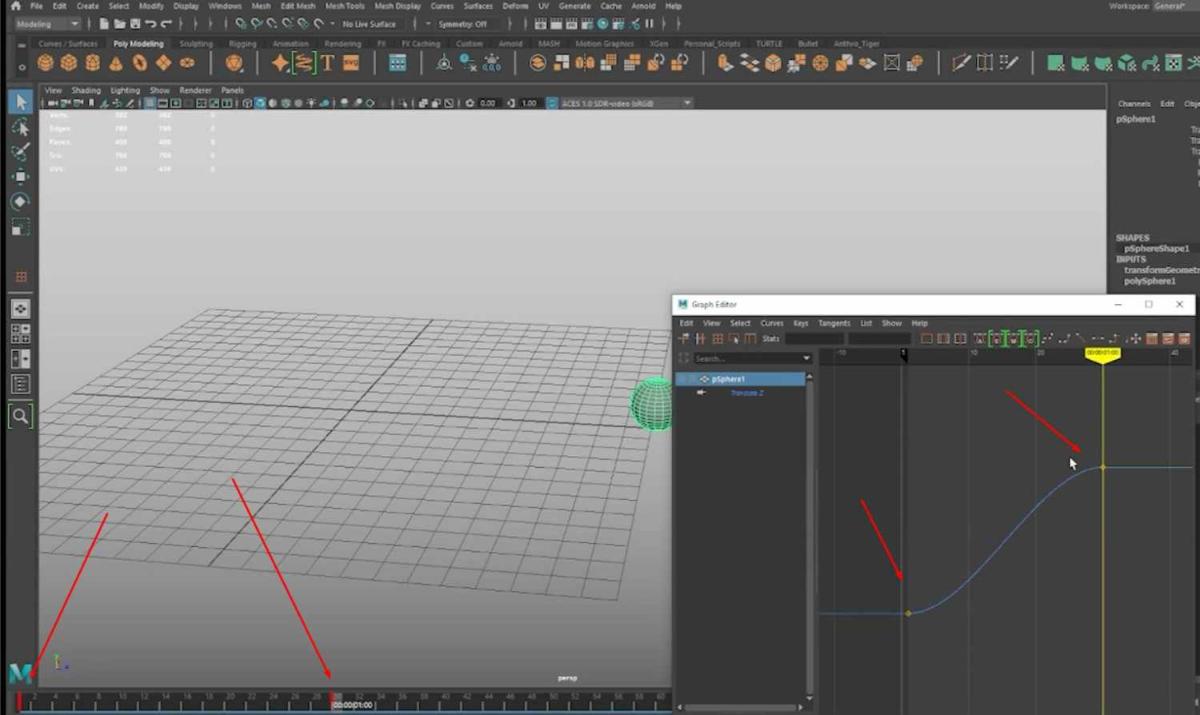Click Translate Z curve entry
This screenshot has width=1200, height=715.
pyautogui.click(x=747, y=393)
